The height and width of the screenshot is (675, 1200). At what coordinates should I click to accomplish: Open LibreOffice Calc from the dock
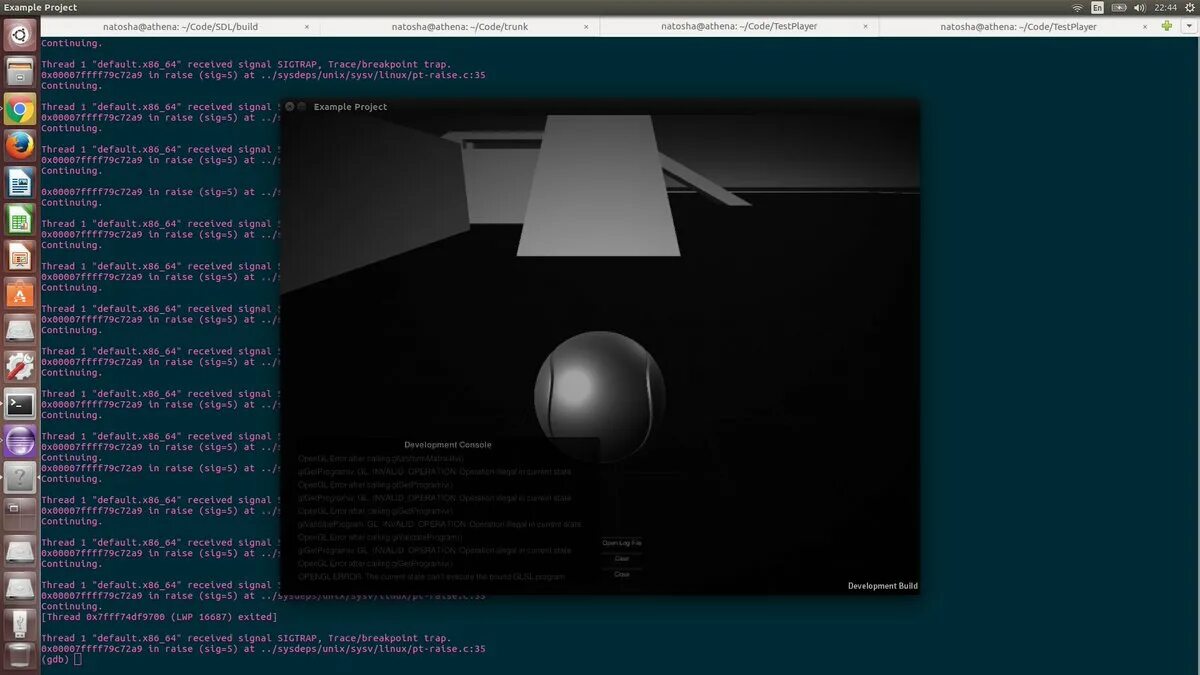click(20, 220)
